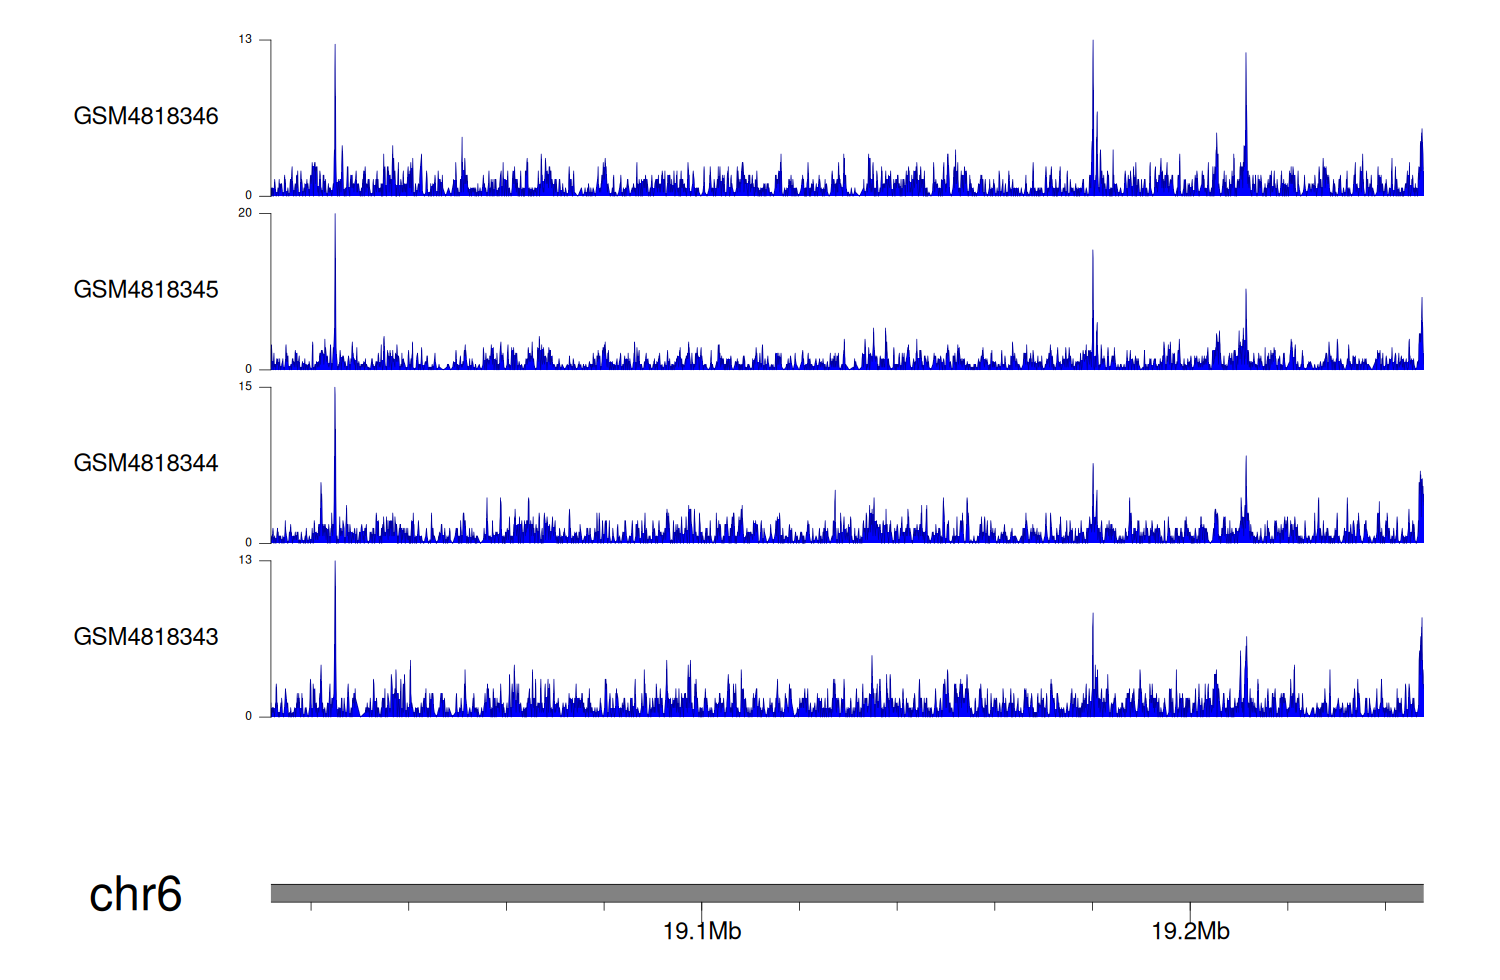1500x980 pixels.
Task: Click GSM4818343 track's y-axis maximum 13
Action: point(245,560)
